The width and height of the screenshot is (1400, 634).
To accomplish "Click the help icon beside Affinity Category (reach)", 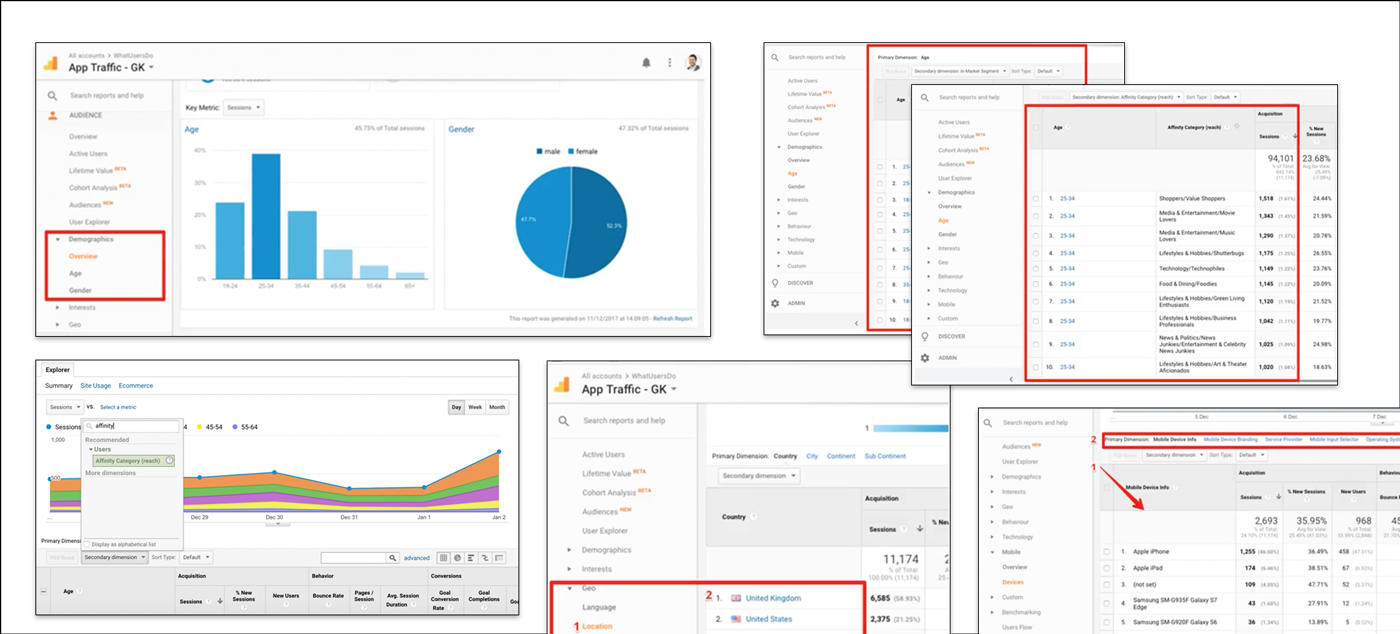I will 170,461.
